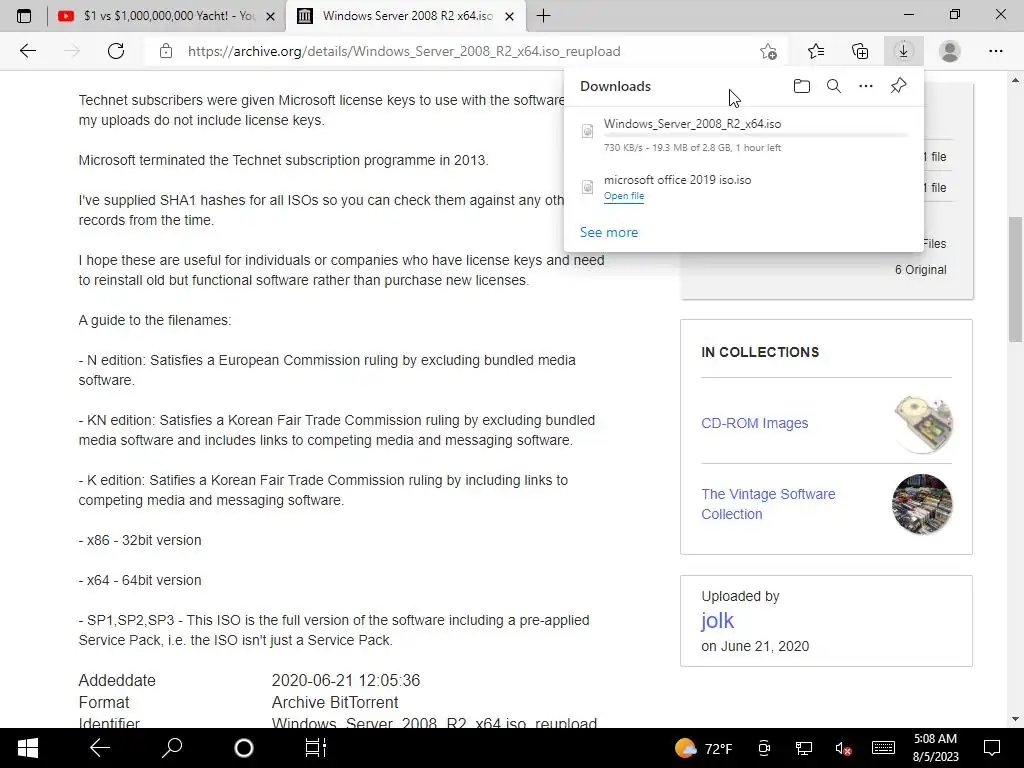Open file for microsoft office 2019 iso
This screenshot has height=768, width=1024.
pos(624,196)
